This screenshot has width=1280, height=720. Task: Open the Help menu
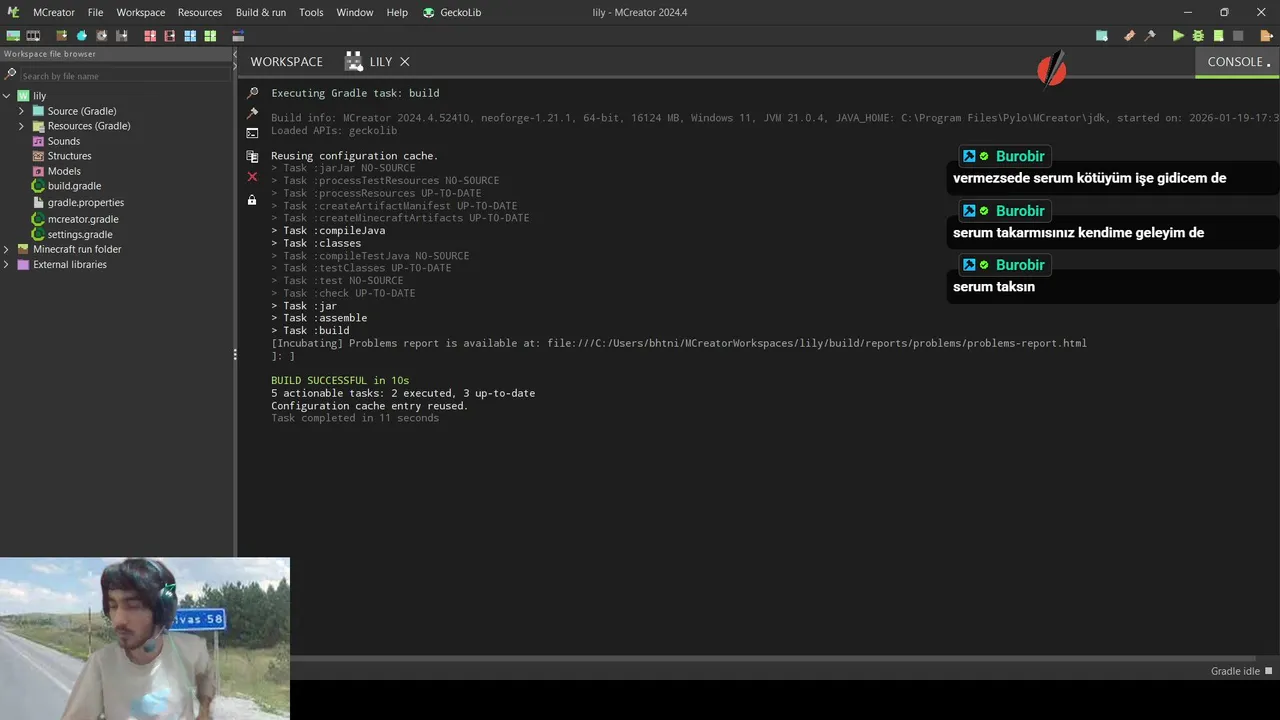397,12
